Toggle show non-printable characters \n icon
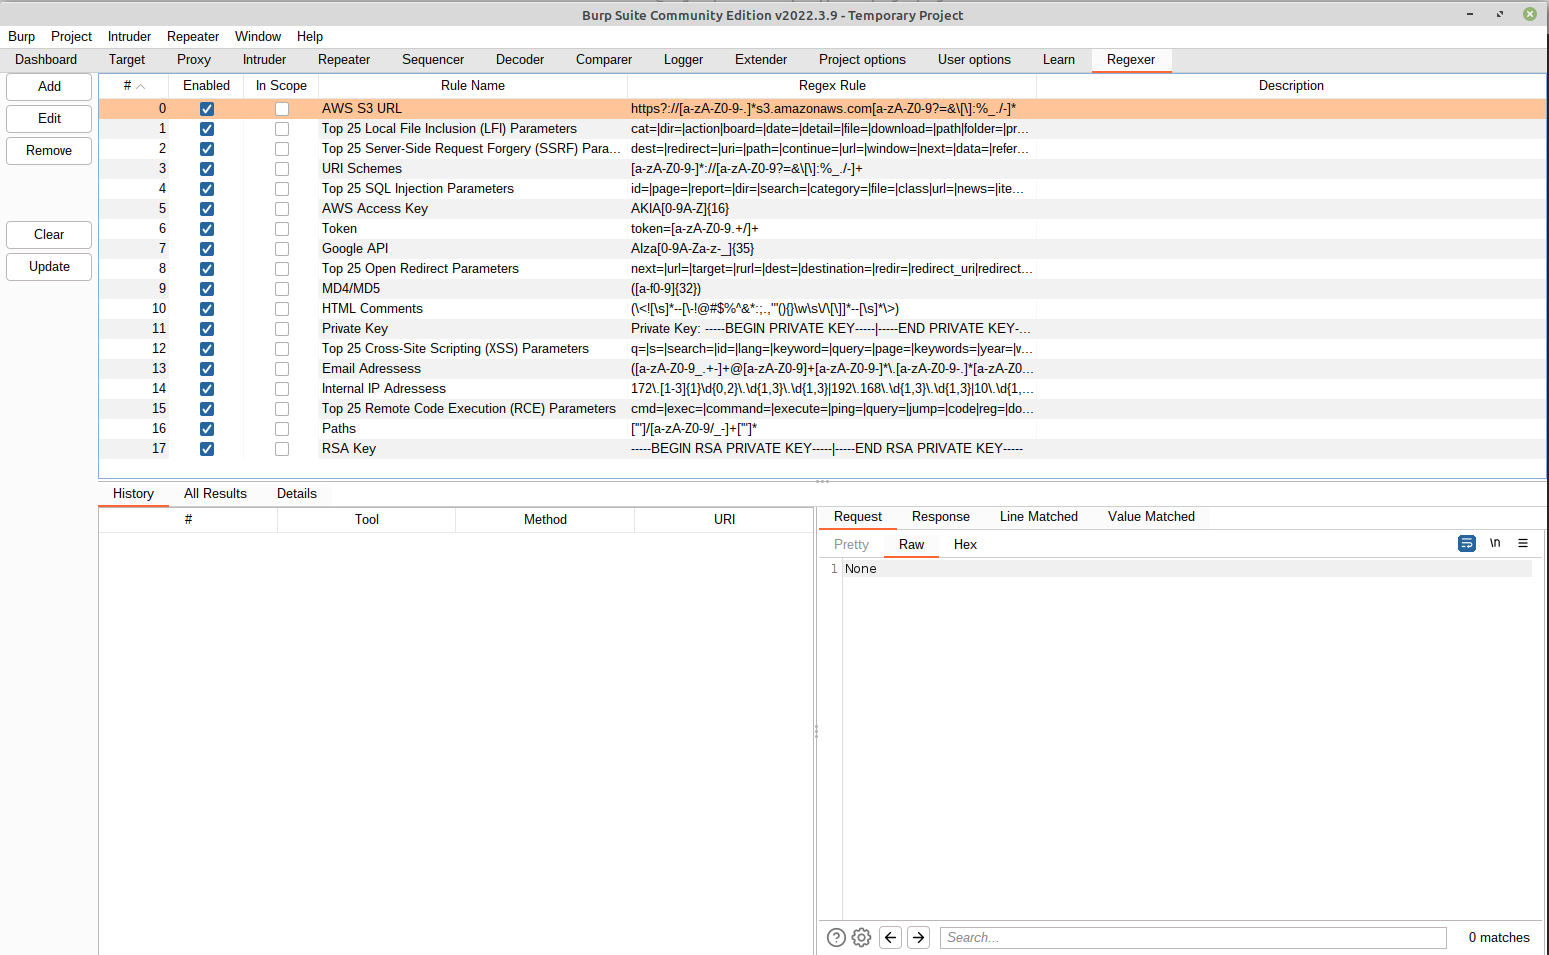Screen dimensions: 1549x955 point(1495,543)
